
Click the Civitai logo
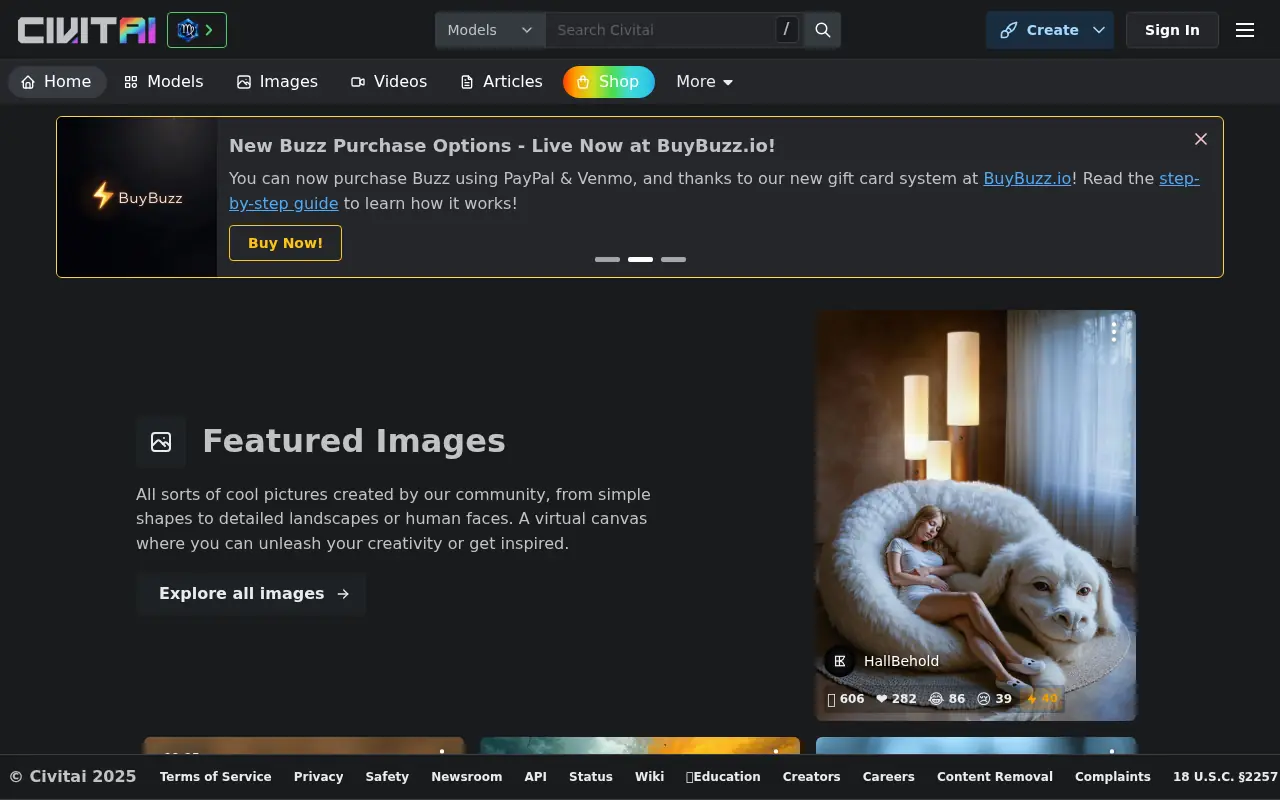pos(87,30)
